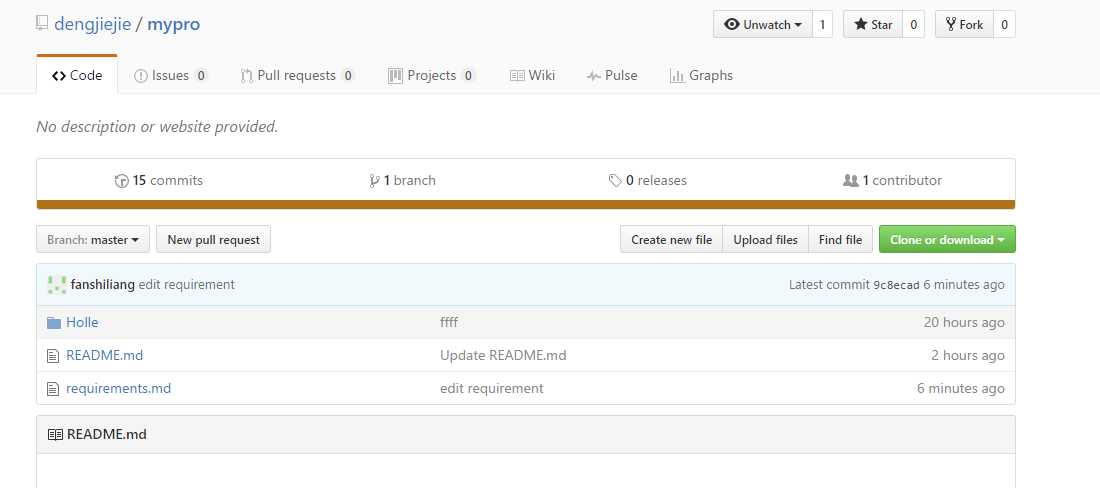Click the fanshiliang avatar identicon

(x=57, y=285)
